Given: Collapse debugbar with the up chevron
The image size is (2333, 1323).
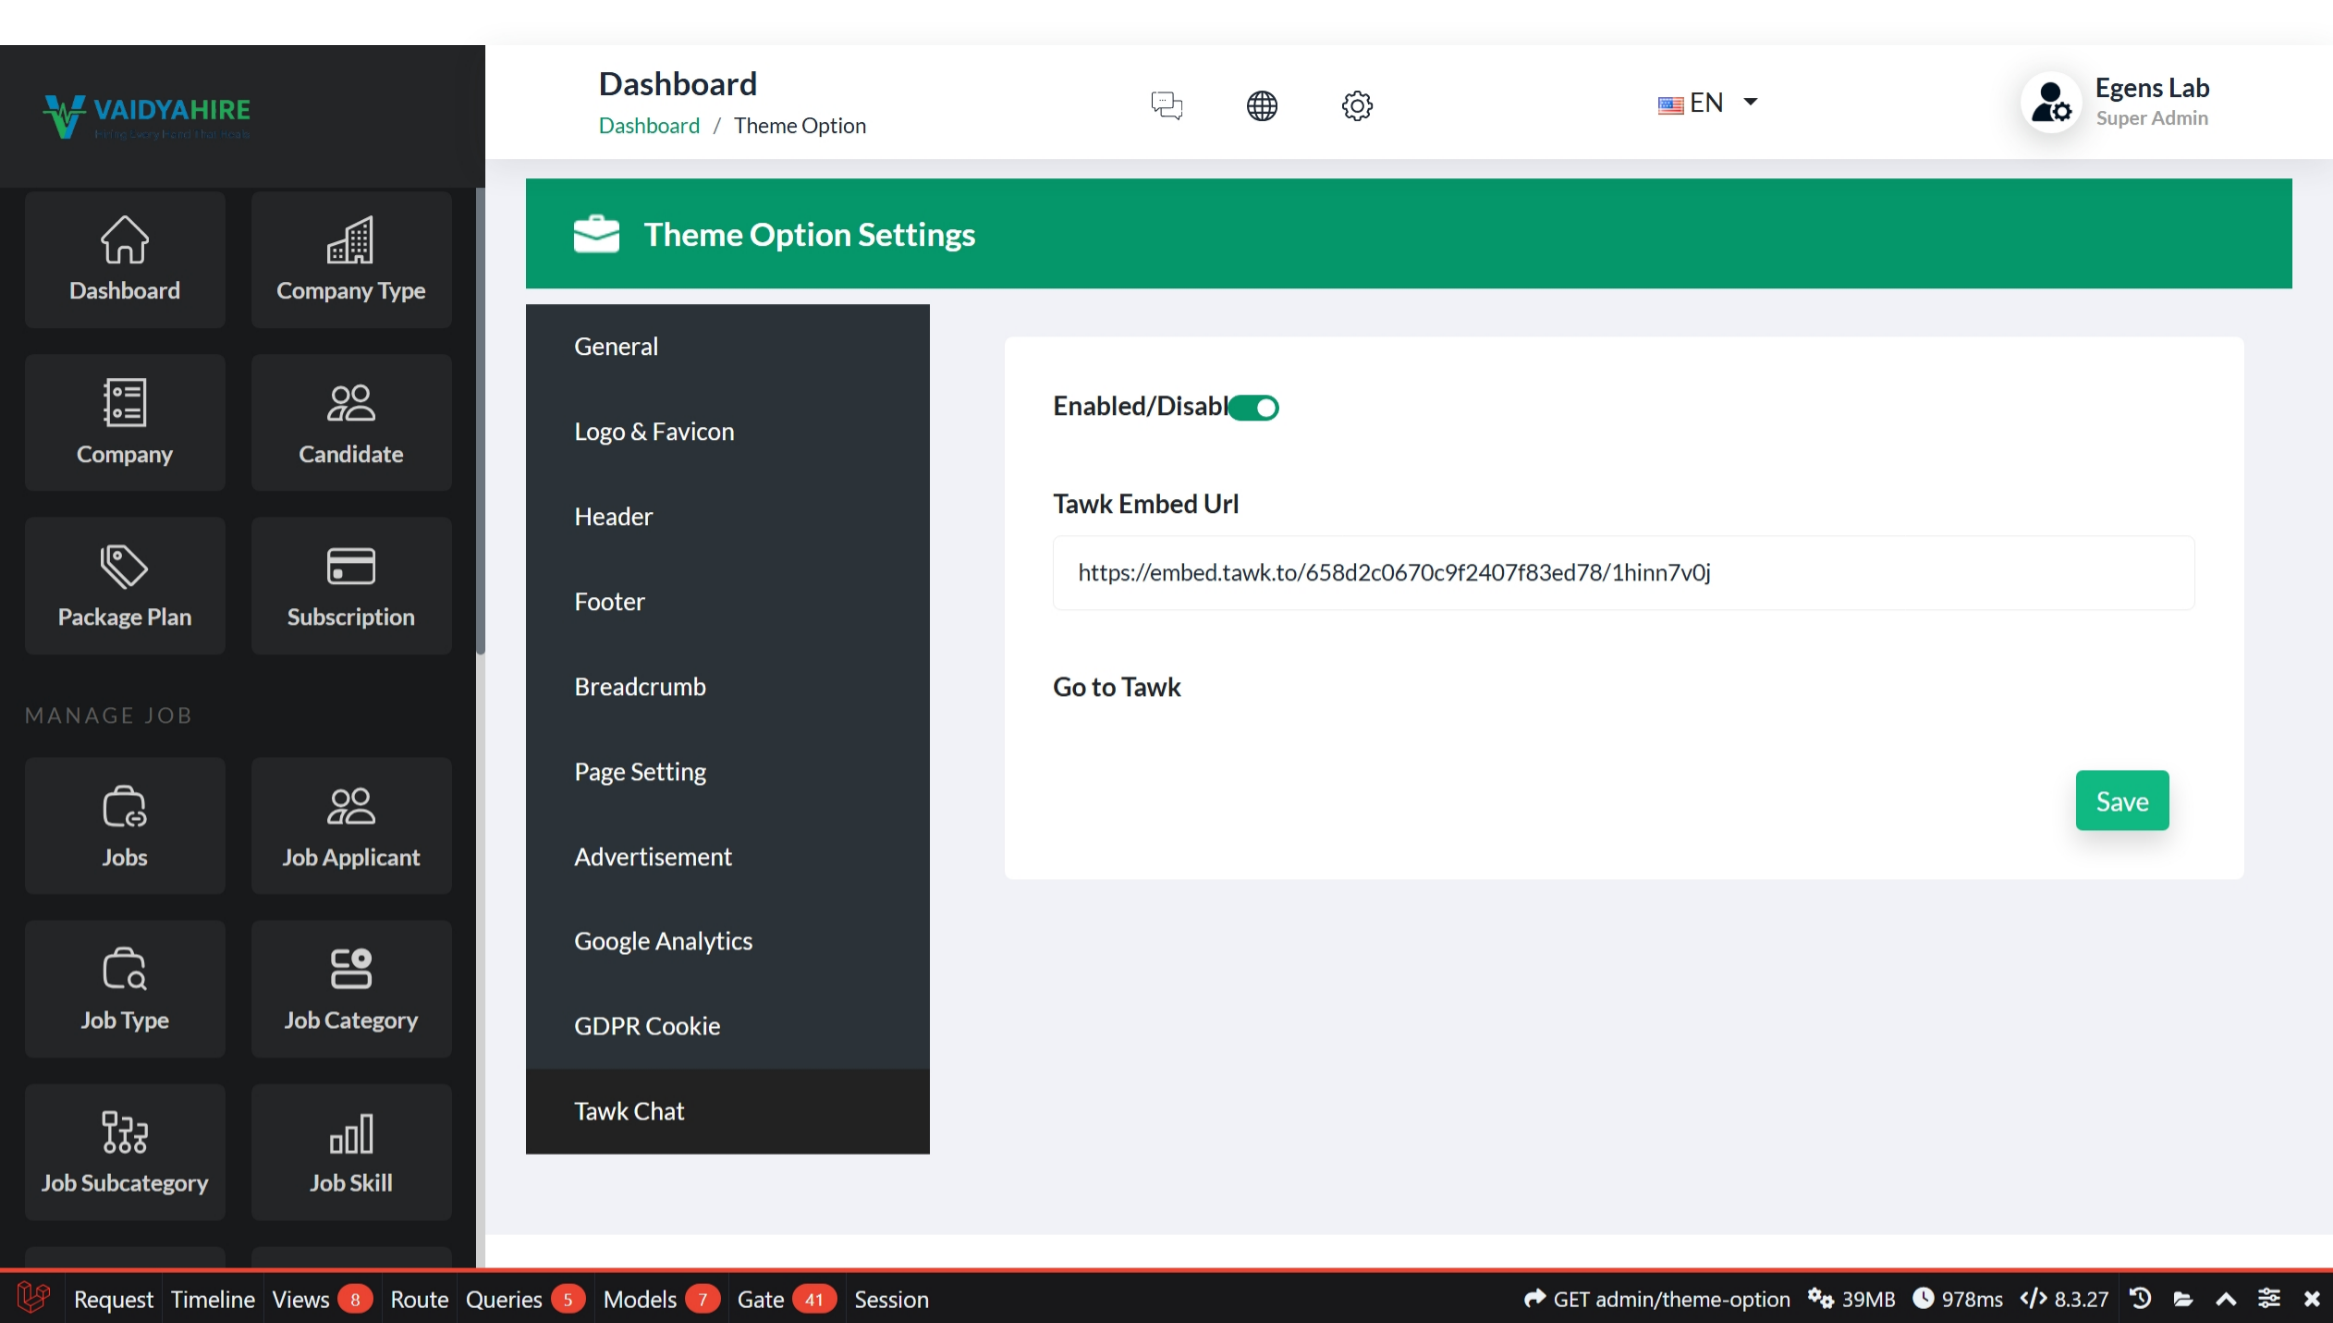Looking at the screenshot, I should 2226,1298.
